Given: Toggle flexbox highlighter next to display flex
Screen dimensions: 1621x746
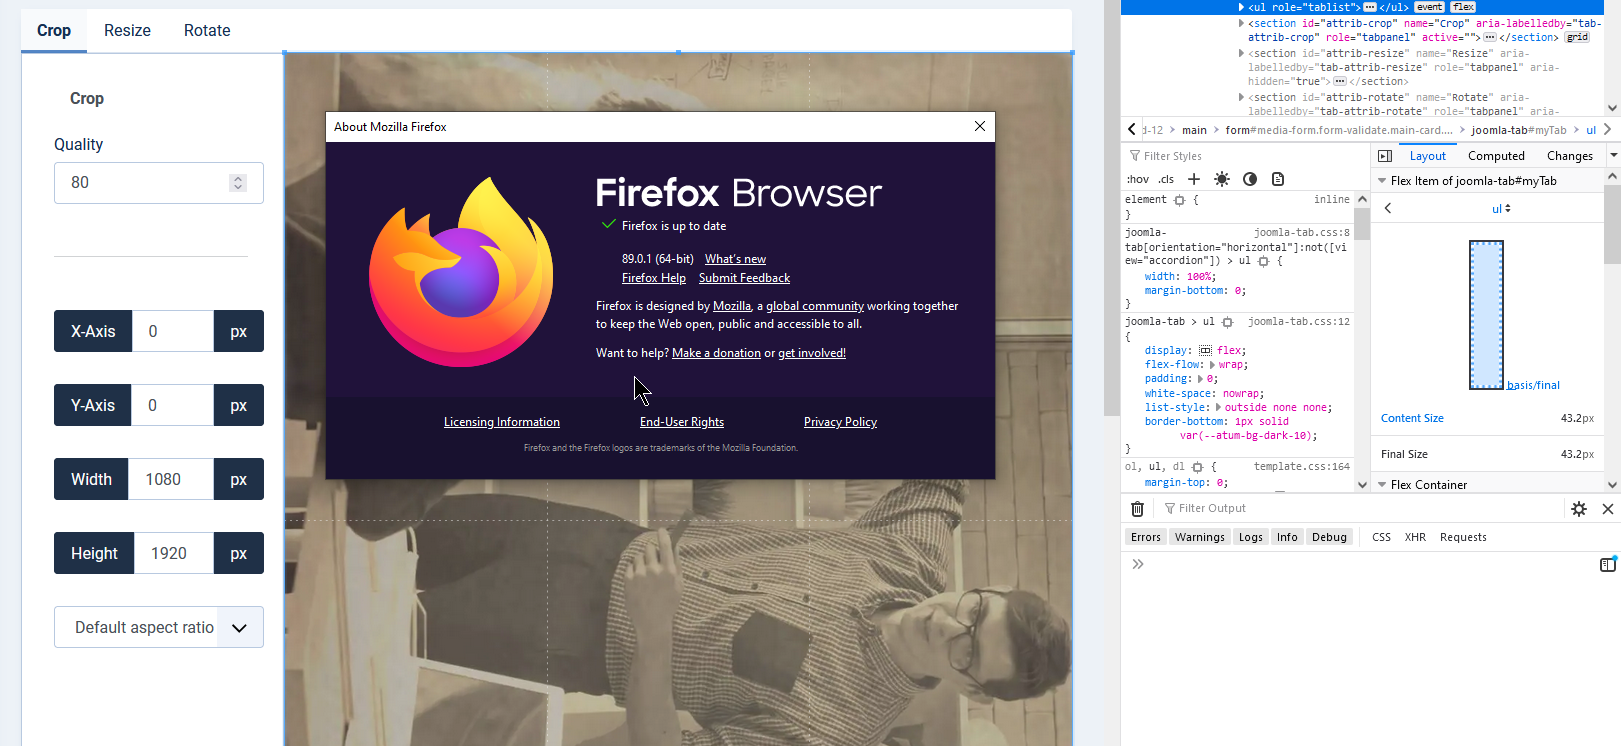Looking at the screenshot, I should pyautogui.click(x=1205, y=351).
